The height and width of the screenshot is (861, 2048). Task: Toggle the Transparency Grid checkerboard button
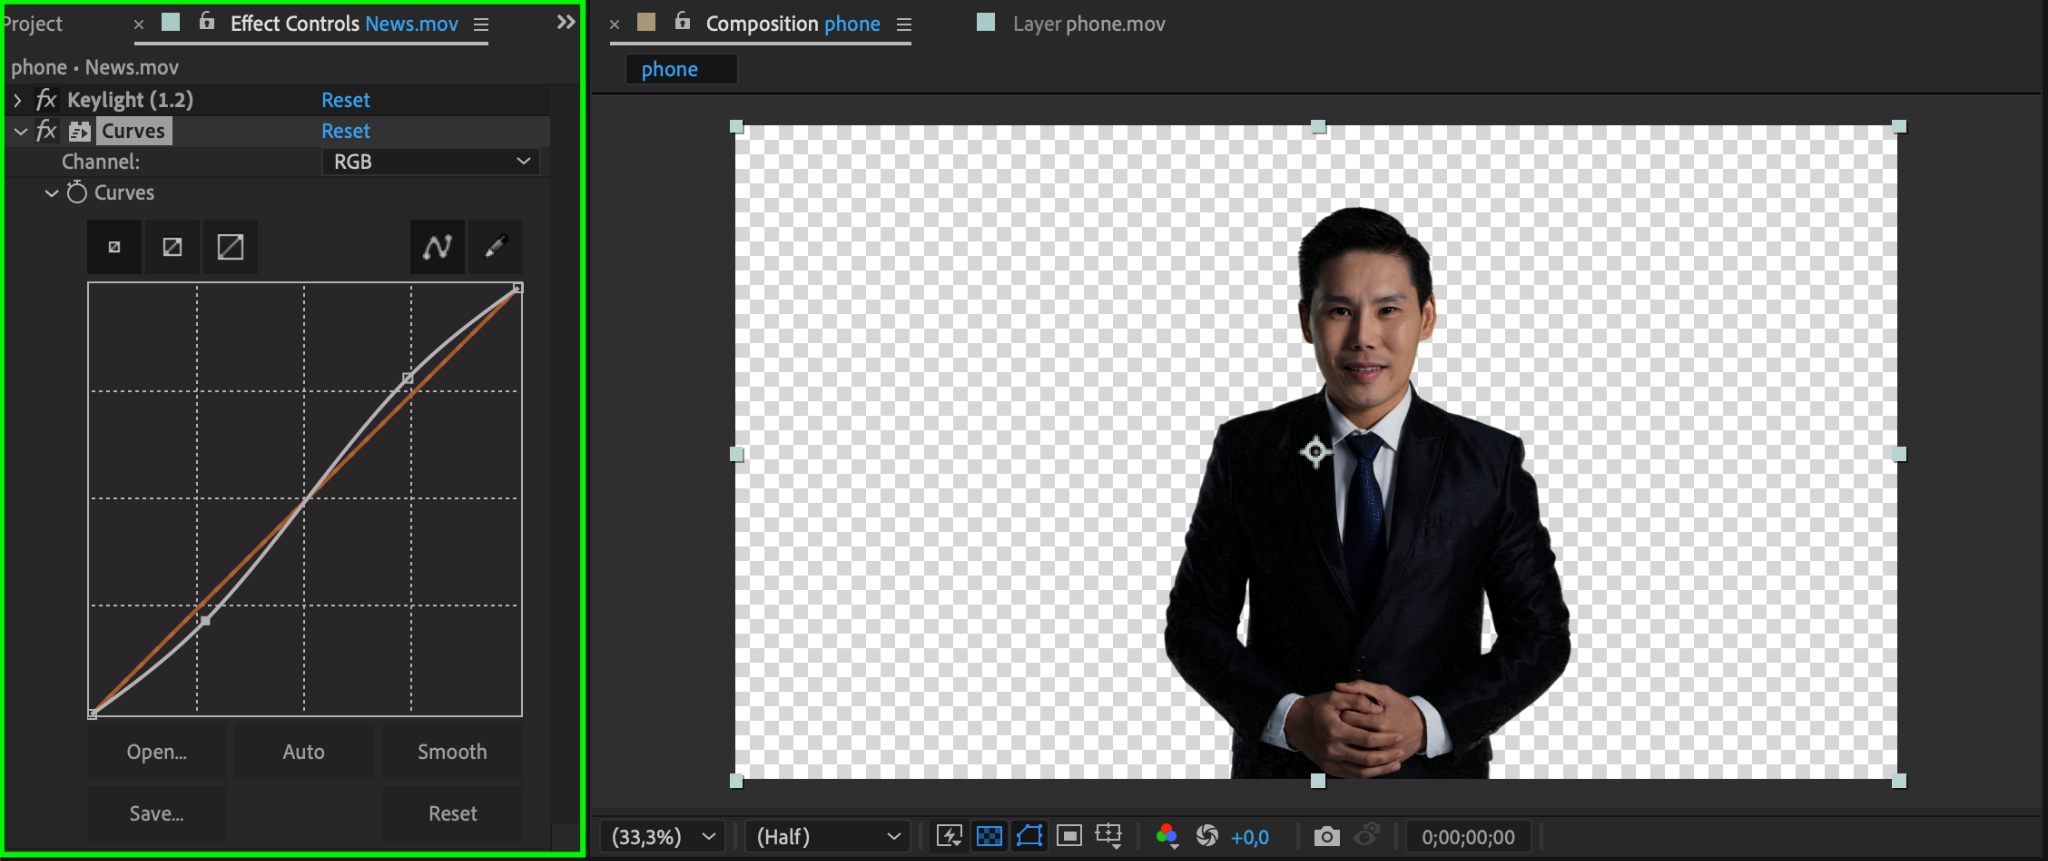[x=989, y=836]
